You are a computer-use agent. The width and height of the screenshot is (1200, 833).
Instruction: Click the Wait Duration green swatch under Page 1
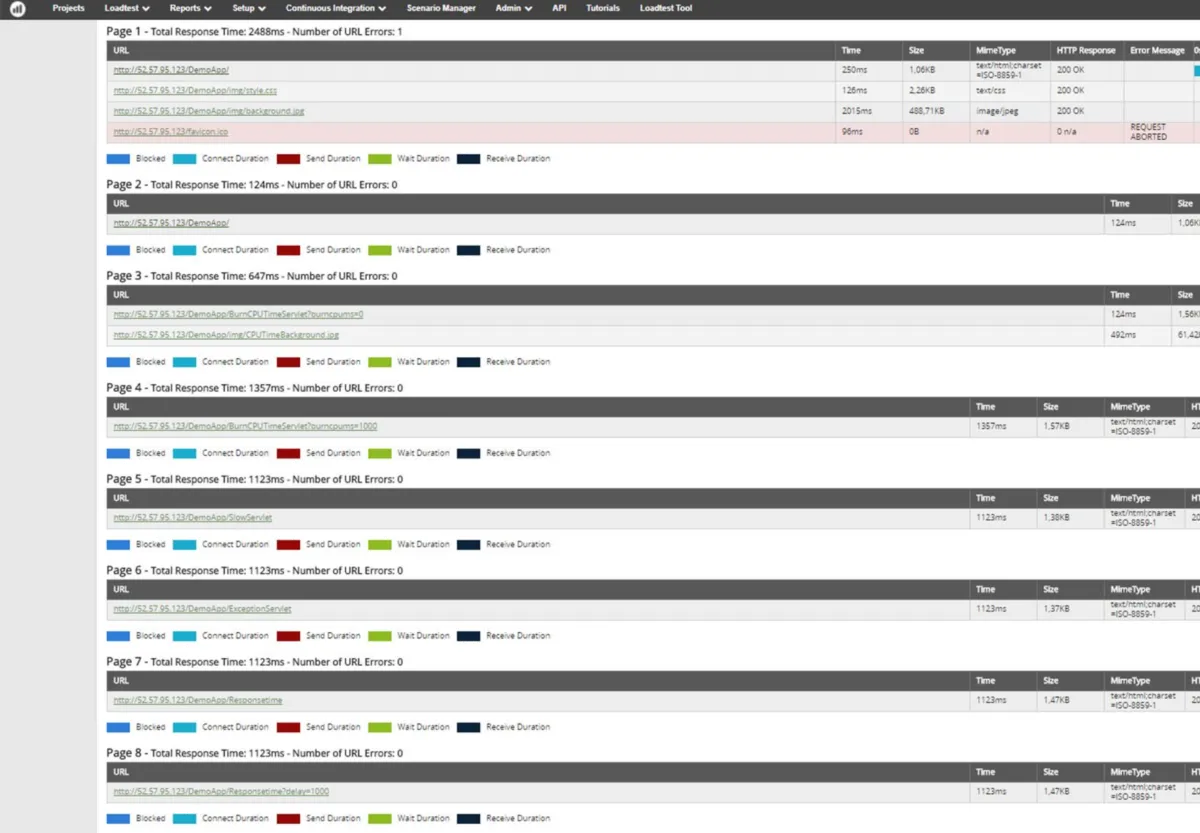pyautogui.click(x=379, y=158)
